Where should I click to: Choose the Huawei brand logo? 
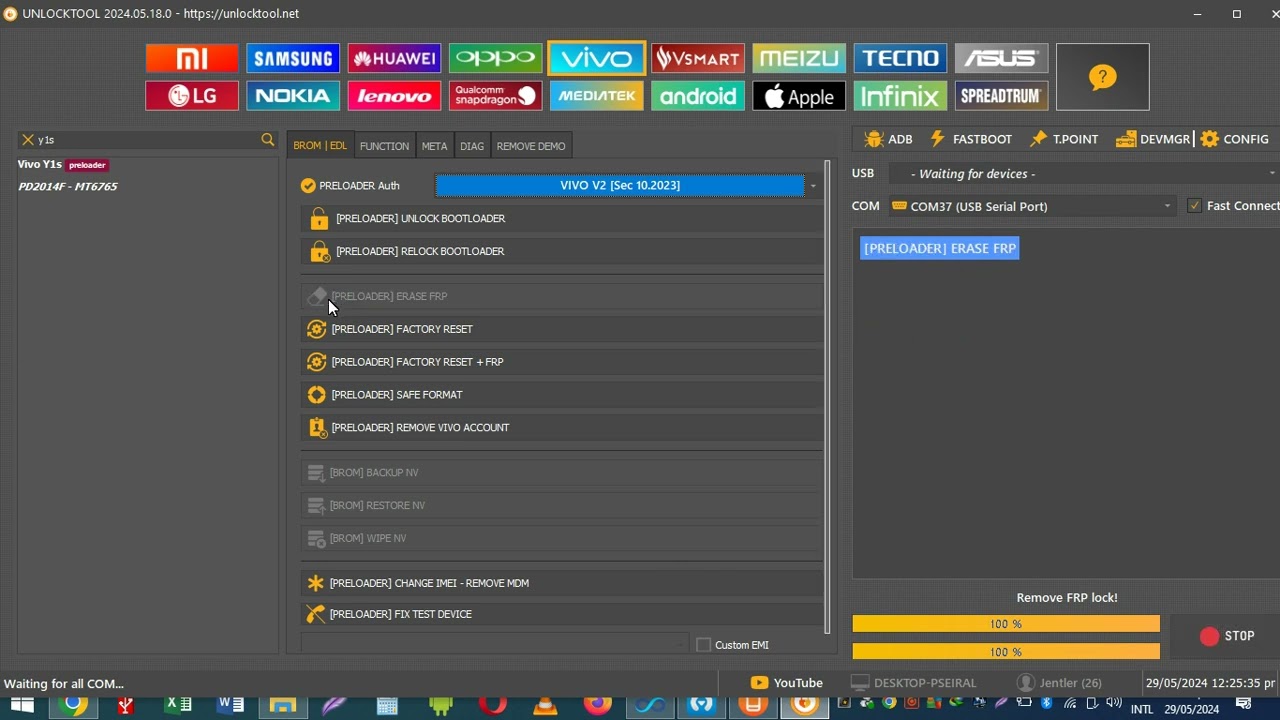(x=394, y=58)
